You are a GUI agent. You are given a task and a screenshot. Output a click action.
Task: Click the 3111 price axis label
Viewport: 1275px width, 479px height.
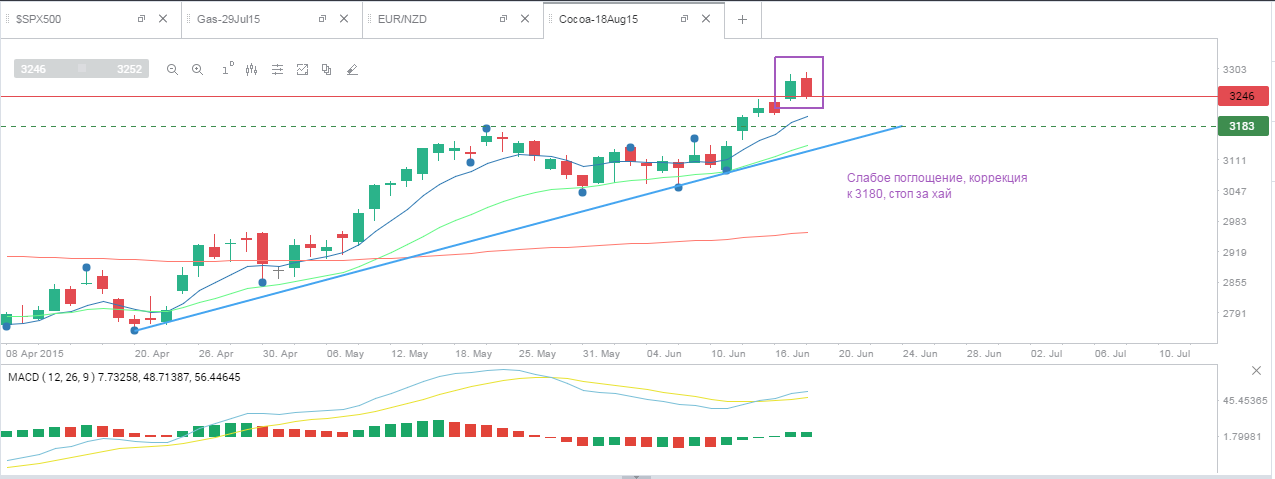1233,160
